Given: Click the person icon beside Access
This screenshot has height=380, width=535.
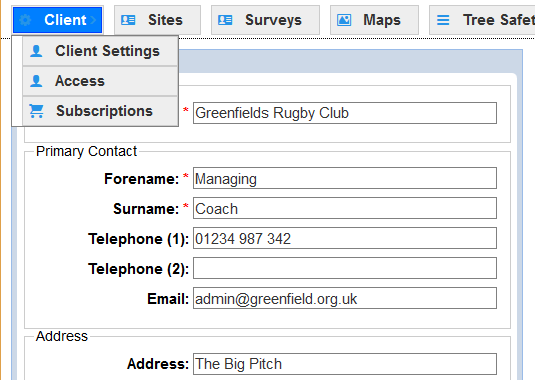Looking at the screenshot, I should [x=36, y=81].
